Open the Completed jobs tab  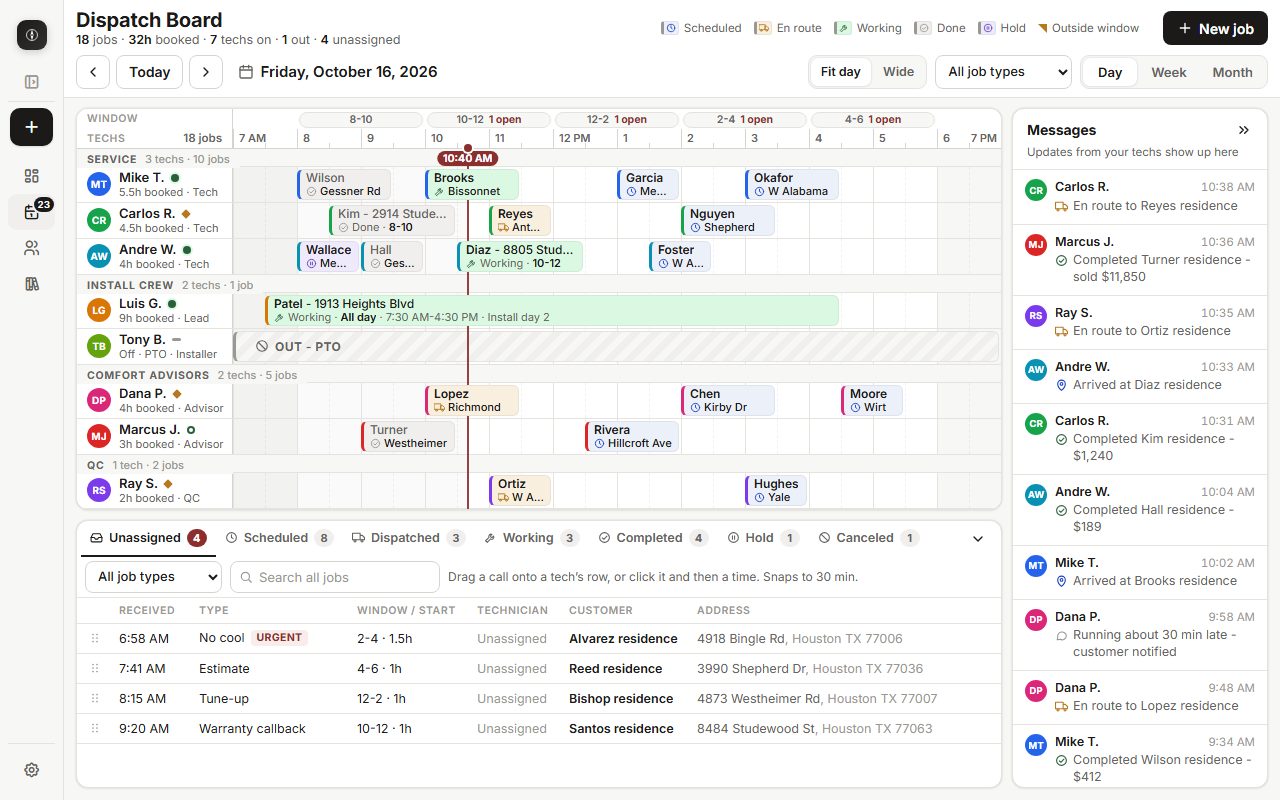653,538
